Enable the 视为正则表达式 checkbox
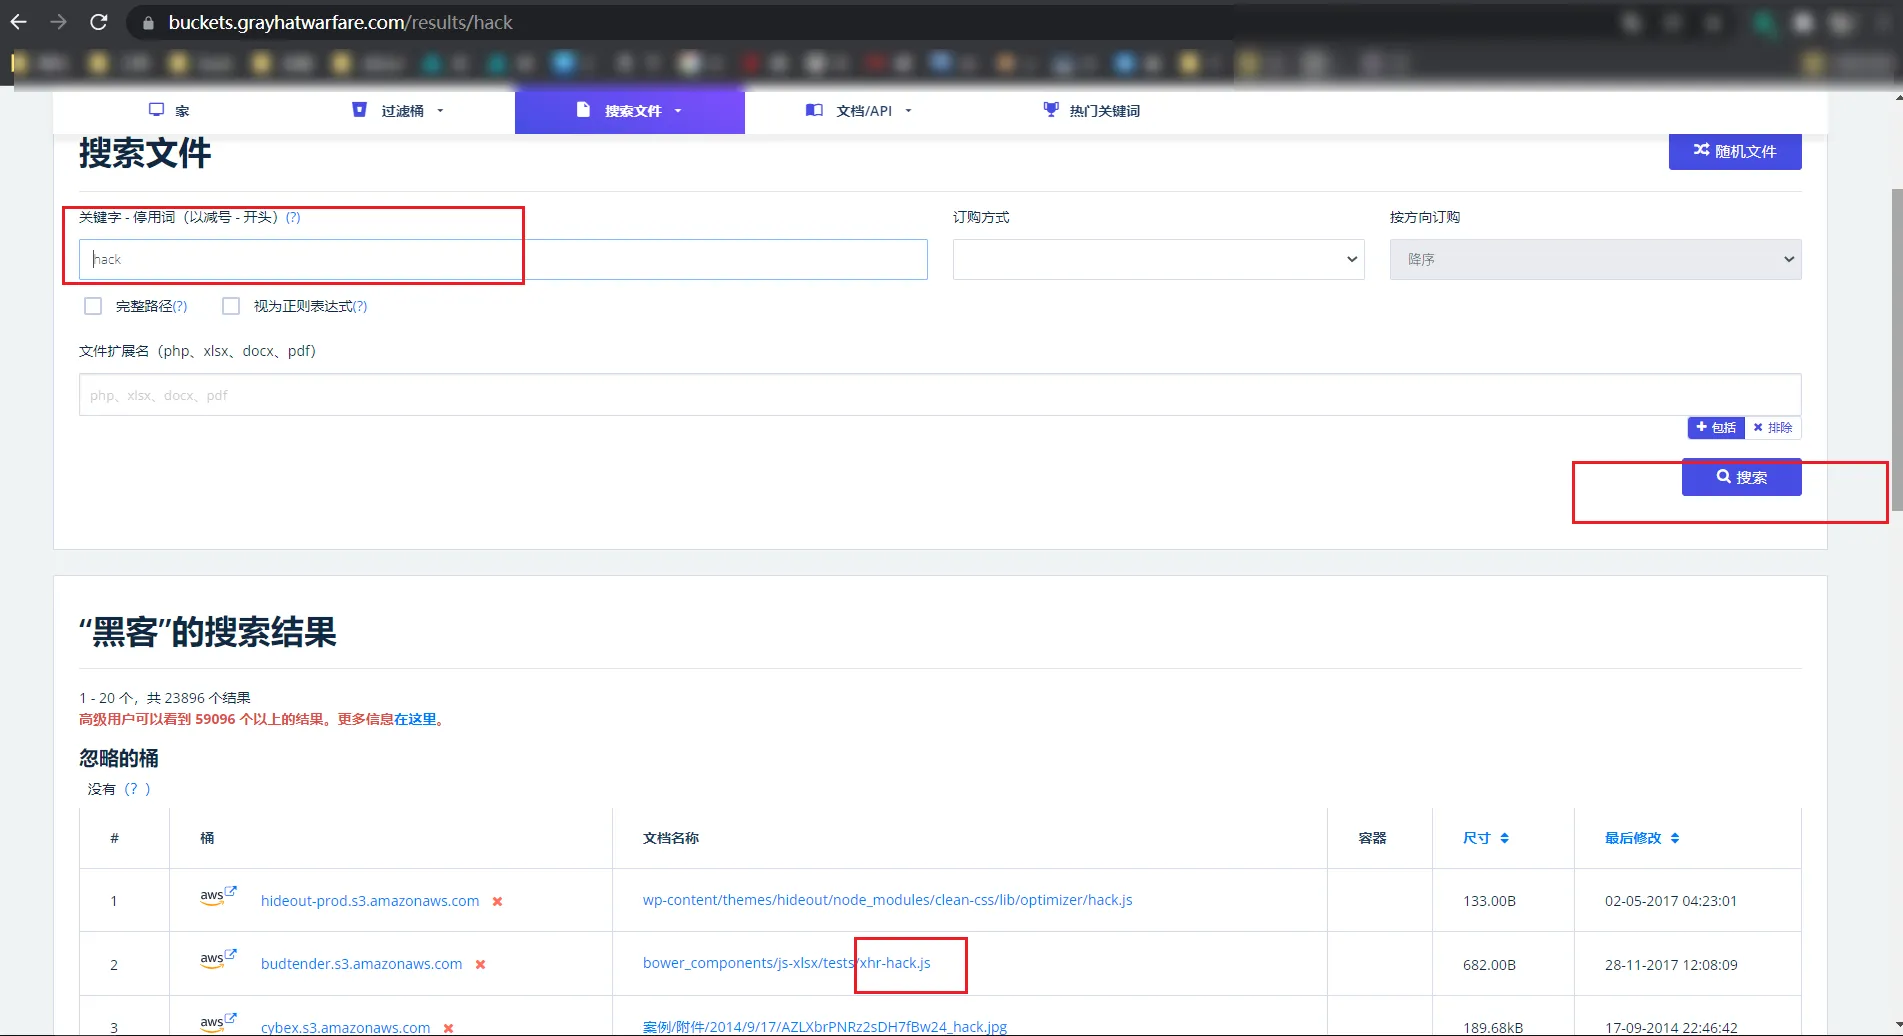Screen dimensions: 1903x1036 231,306
